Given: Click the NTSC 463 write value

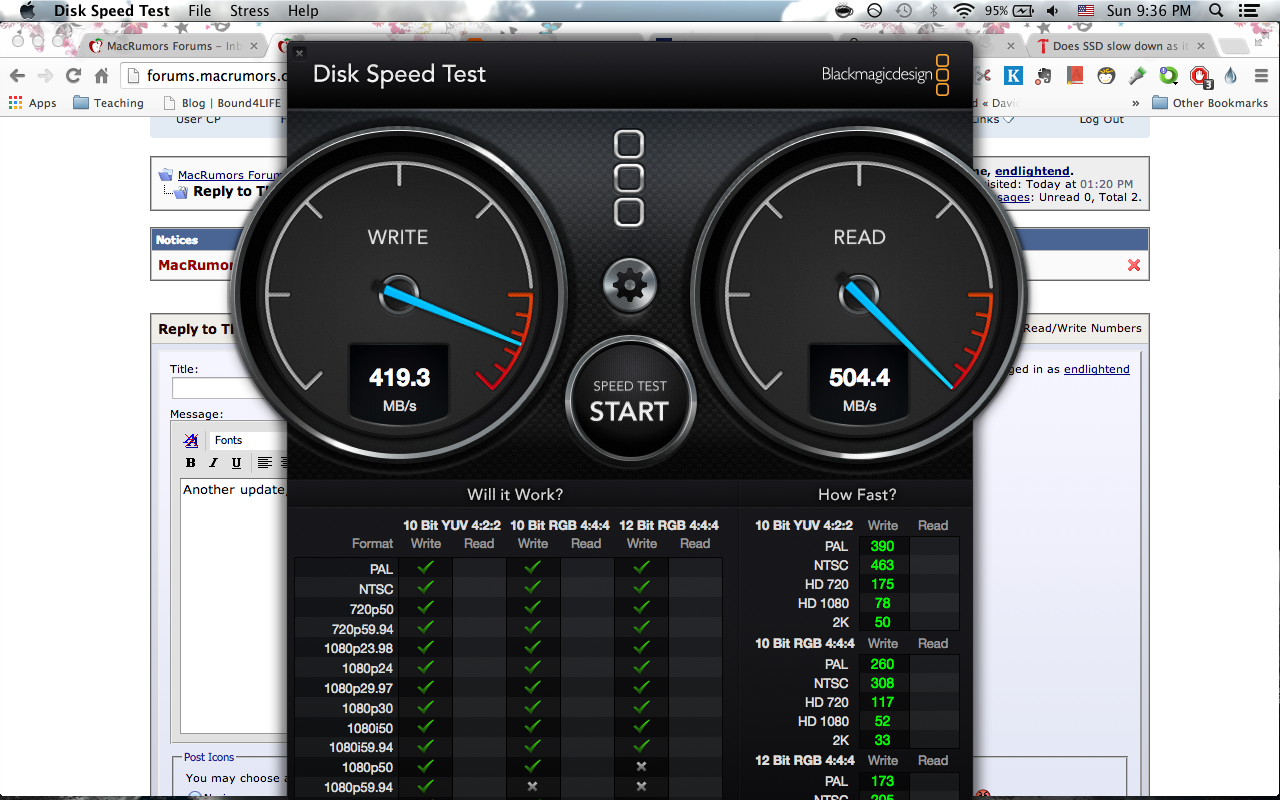Looking at the screenshot, I should (x=882, y=565).
